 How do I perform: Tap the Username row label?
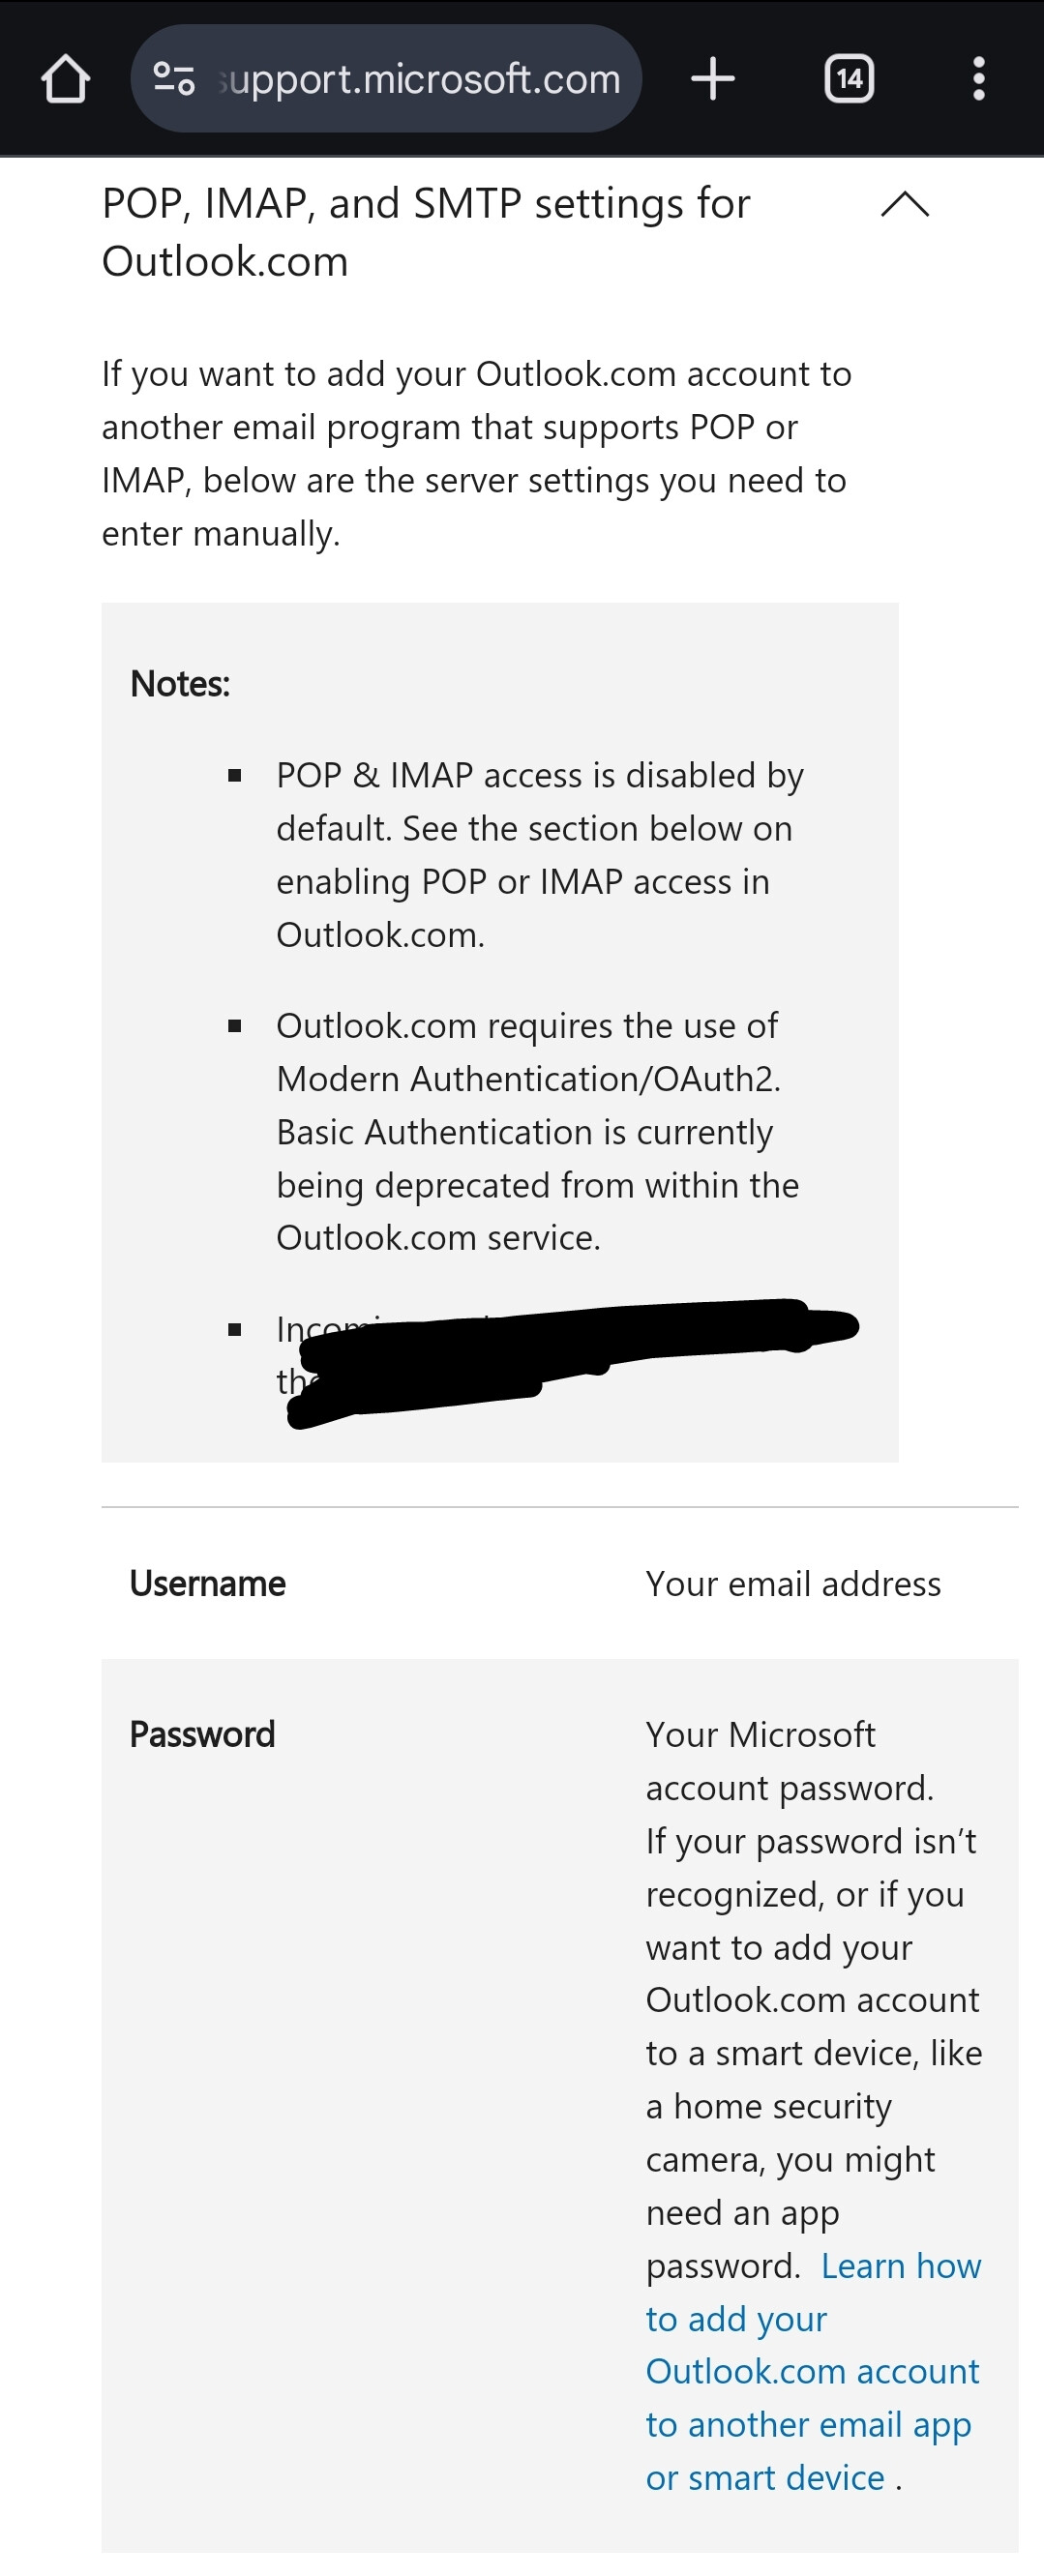click(x=208, y=1584)
